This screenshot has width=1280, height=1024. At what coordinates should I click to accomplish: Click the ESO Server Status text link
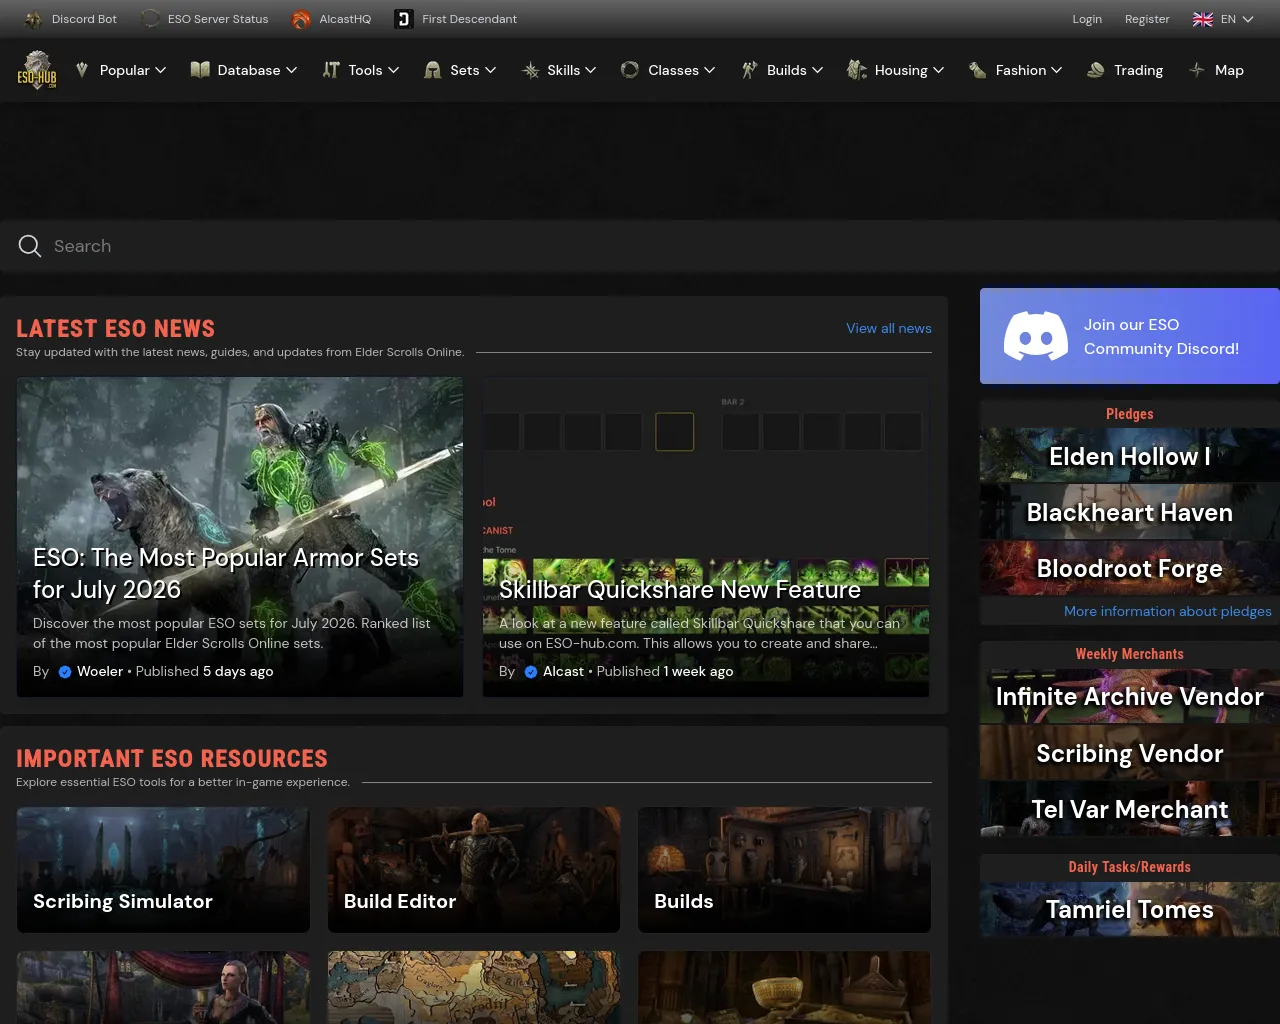218,19
